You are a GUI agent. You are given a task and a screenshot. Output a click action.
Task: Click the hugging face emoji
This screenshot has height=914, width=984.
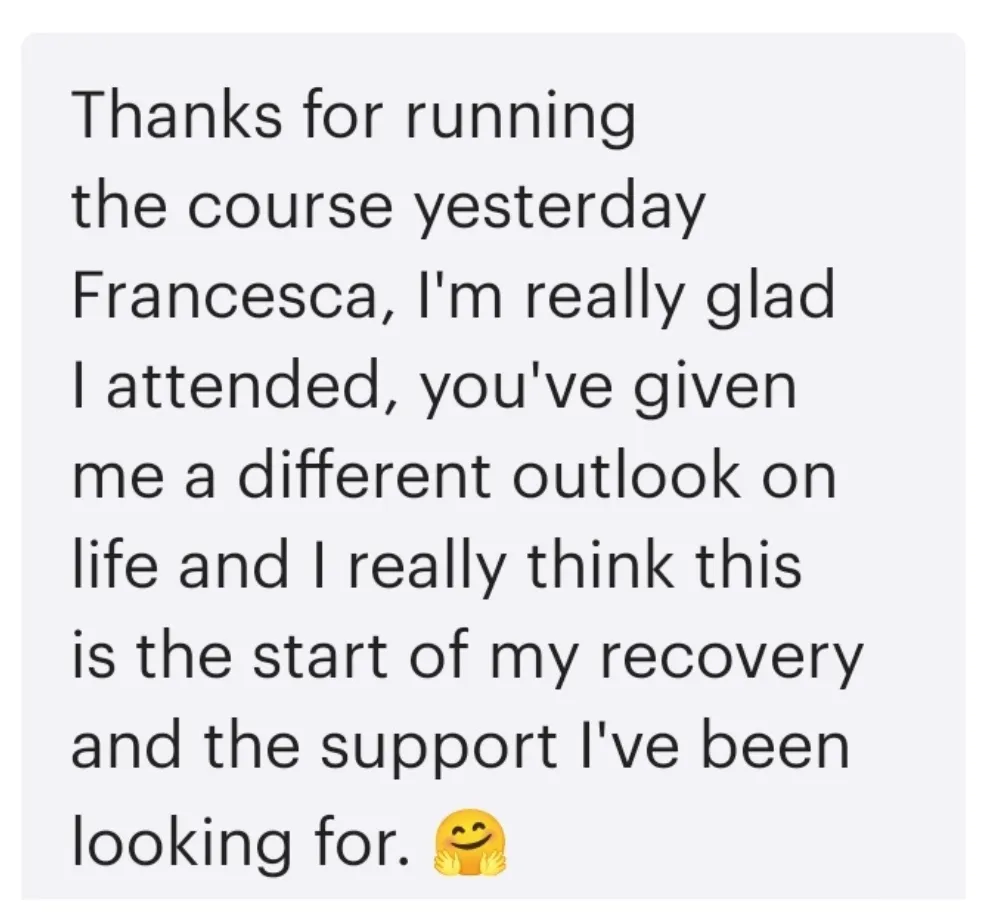470,843
